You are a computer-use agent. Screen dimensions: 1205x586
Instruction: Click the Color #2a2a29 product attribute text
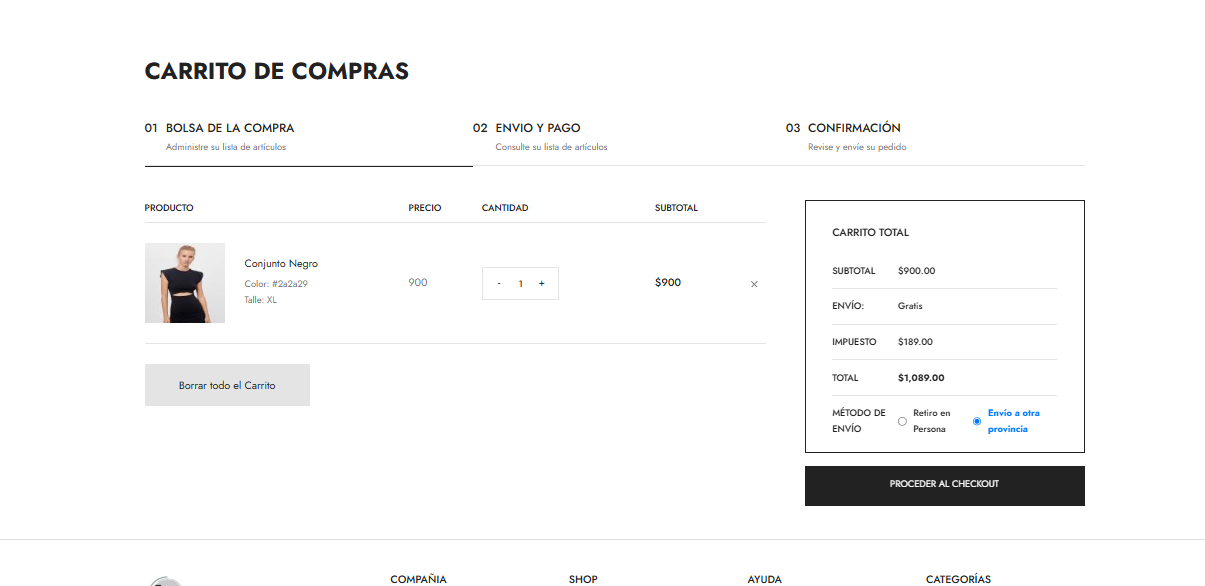276,284
